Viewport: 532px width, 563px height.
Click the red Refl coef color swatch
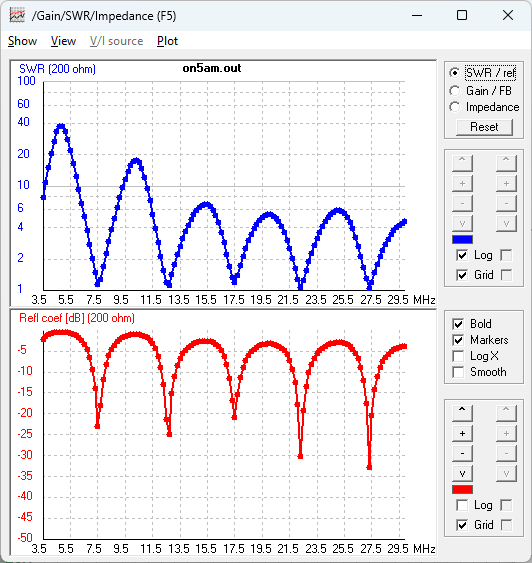point(462,489)
